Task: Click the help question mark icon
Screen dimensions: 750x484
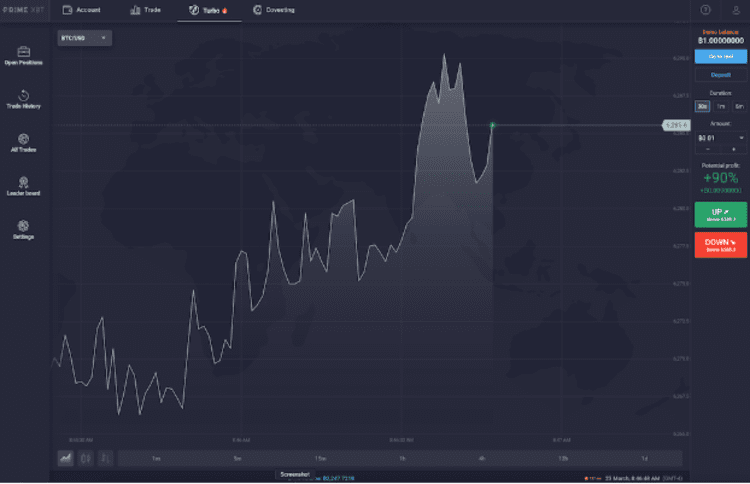Action: [x=705, y=9]
